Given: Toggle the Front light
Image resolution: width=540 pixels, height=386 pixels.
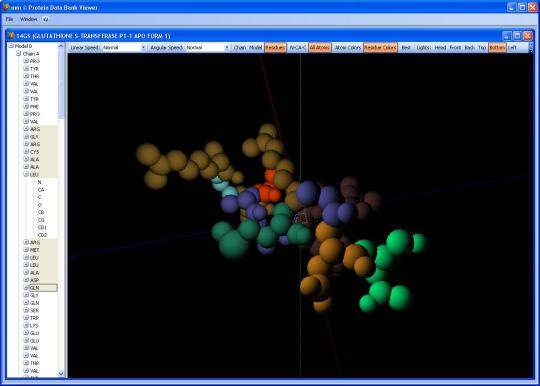Looking at the screenshot, I should (455, 48).
